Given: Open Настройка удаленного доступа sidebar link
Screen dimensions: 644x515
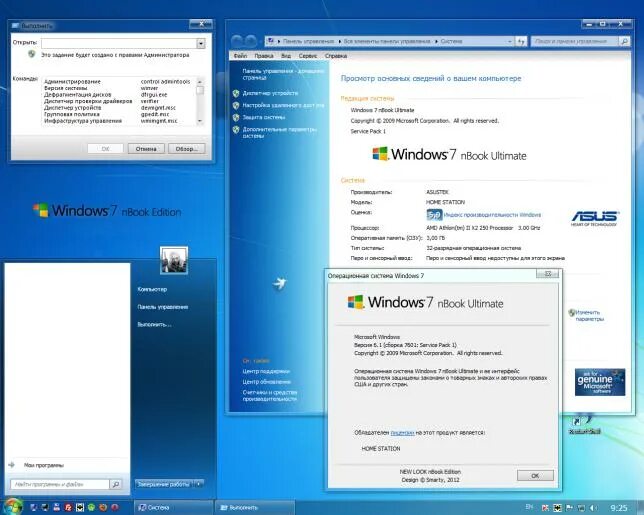Looking at the screenshot, I should click(x=283, y=106).
